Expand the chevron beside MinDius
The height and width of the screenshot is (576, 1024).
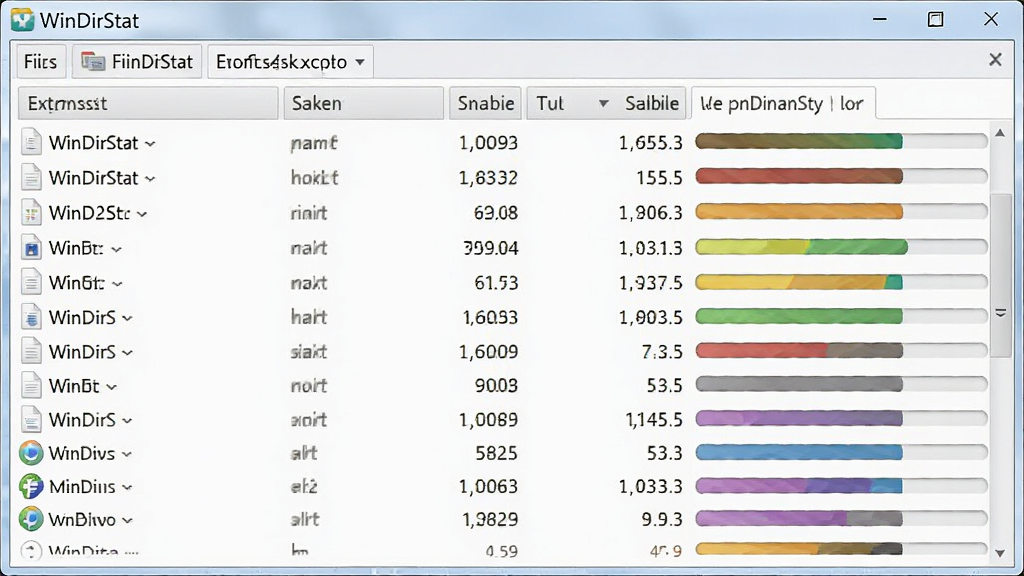coord(127,488)
